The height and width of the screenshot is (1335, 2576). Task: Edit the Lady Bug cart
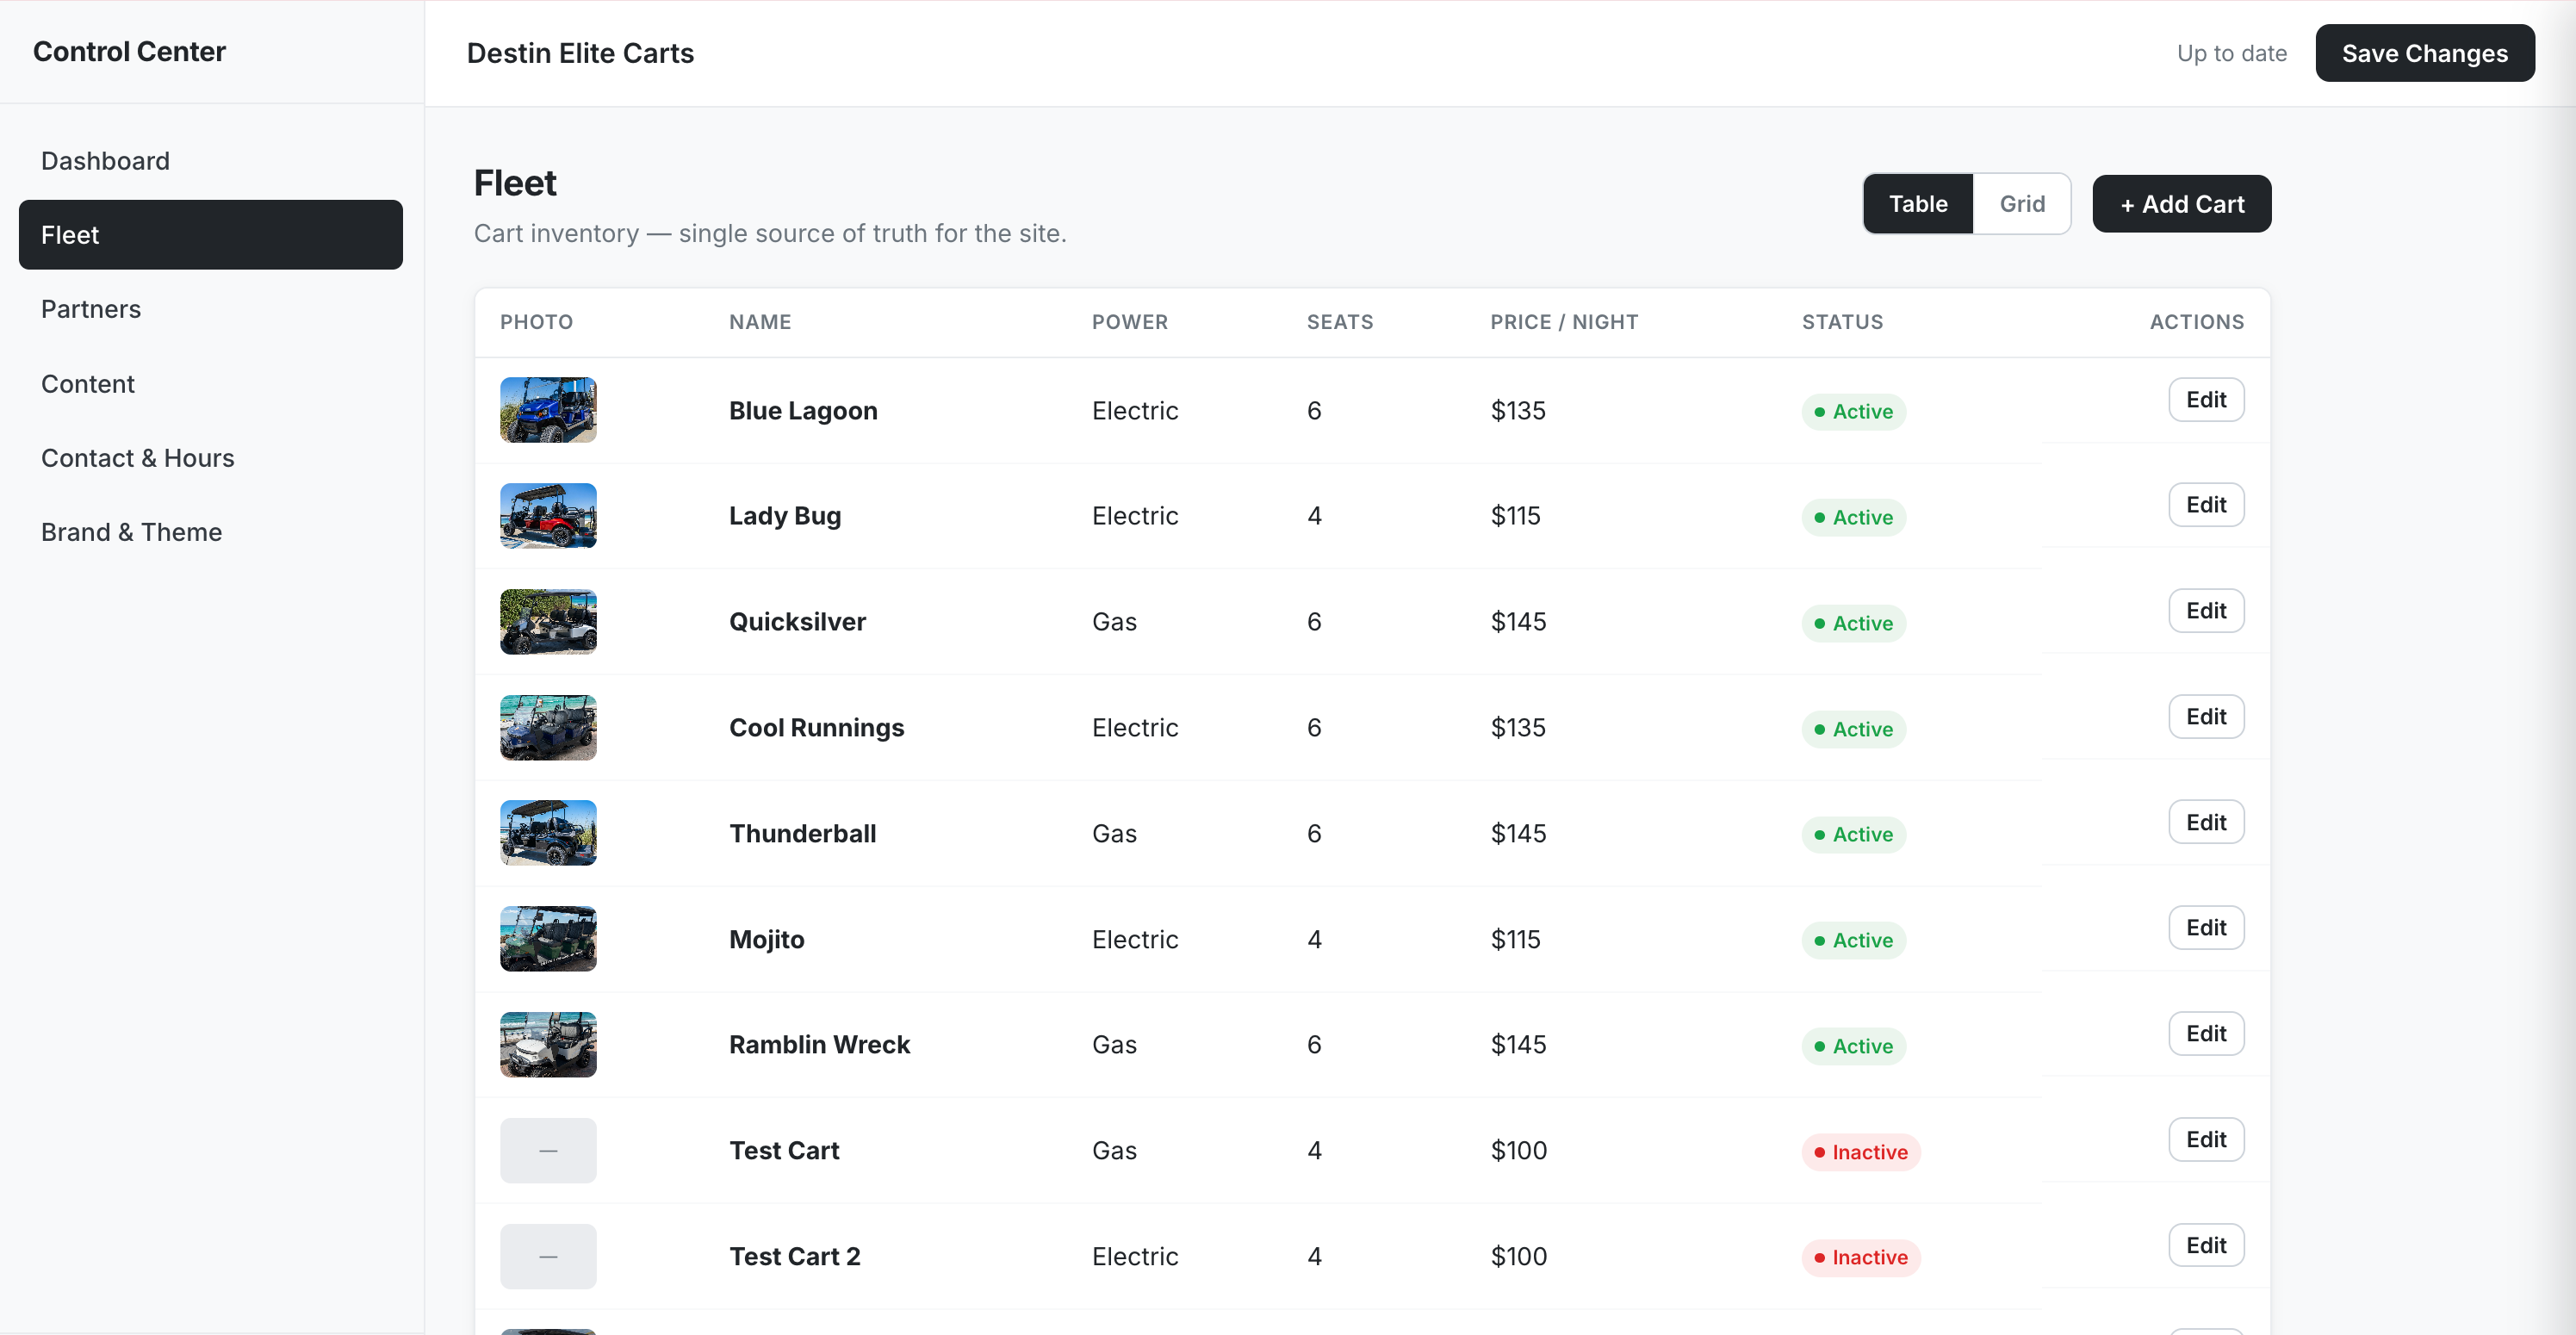(x=2205, y=505)
